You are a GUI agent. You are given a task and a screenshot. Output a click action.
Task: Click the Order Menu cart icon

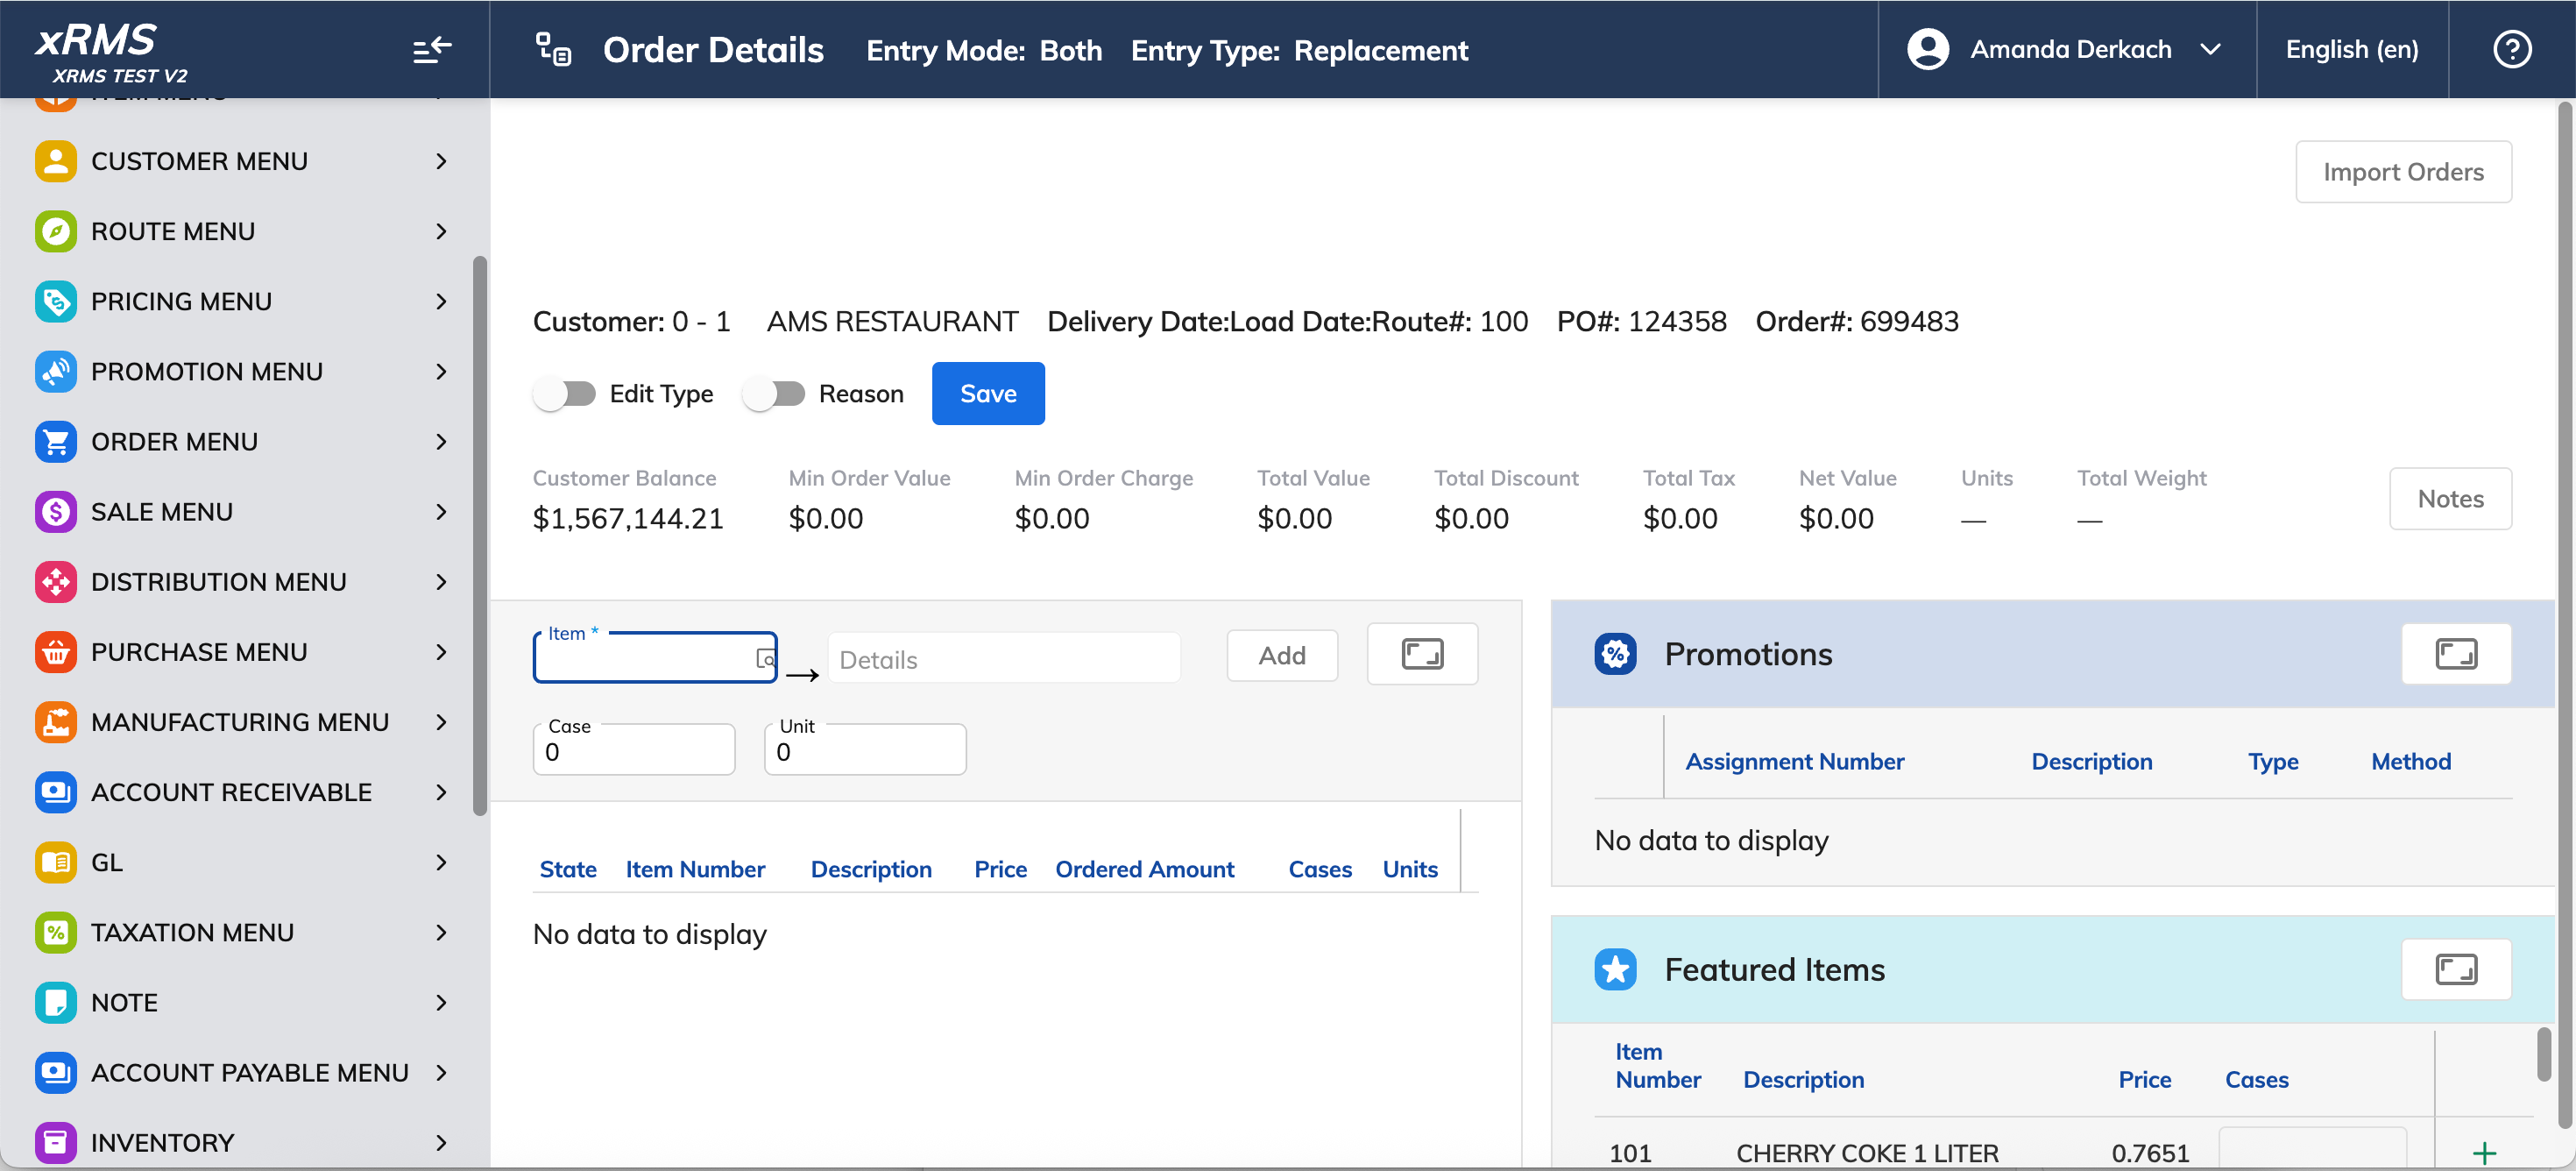point(56,441)
